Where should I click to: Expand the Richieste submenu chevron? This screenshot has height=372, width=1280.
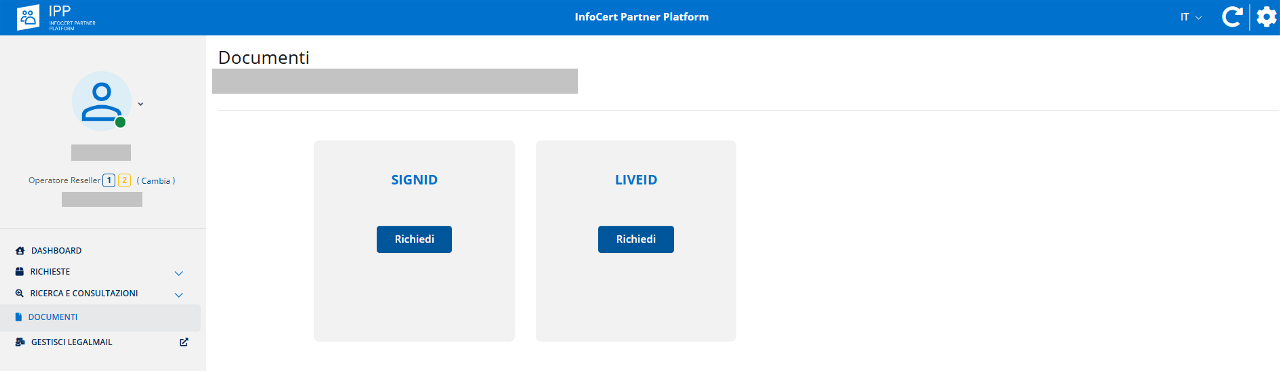coord(179,273)
